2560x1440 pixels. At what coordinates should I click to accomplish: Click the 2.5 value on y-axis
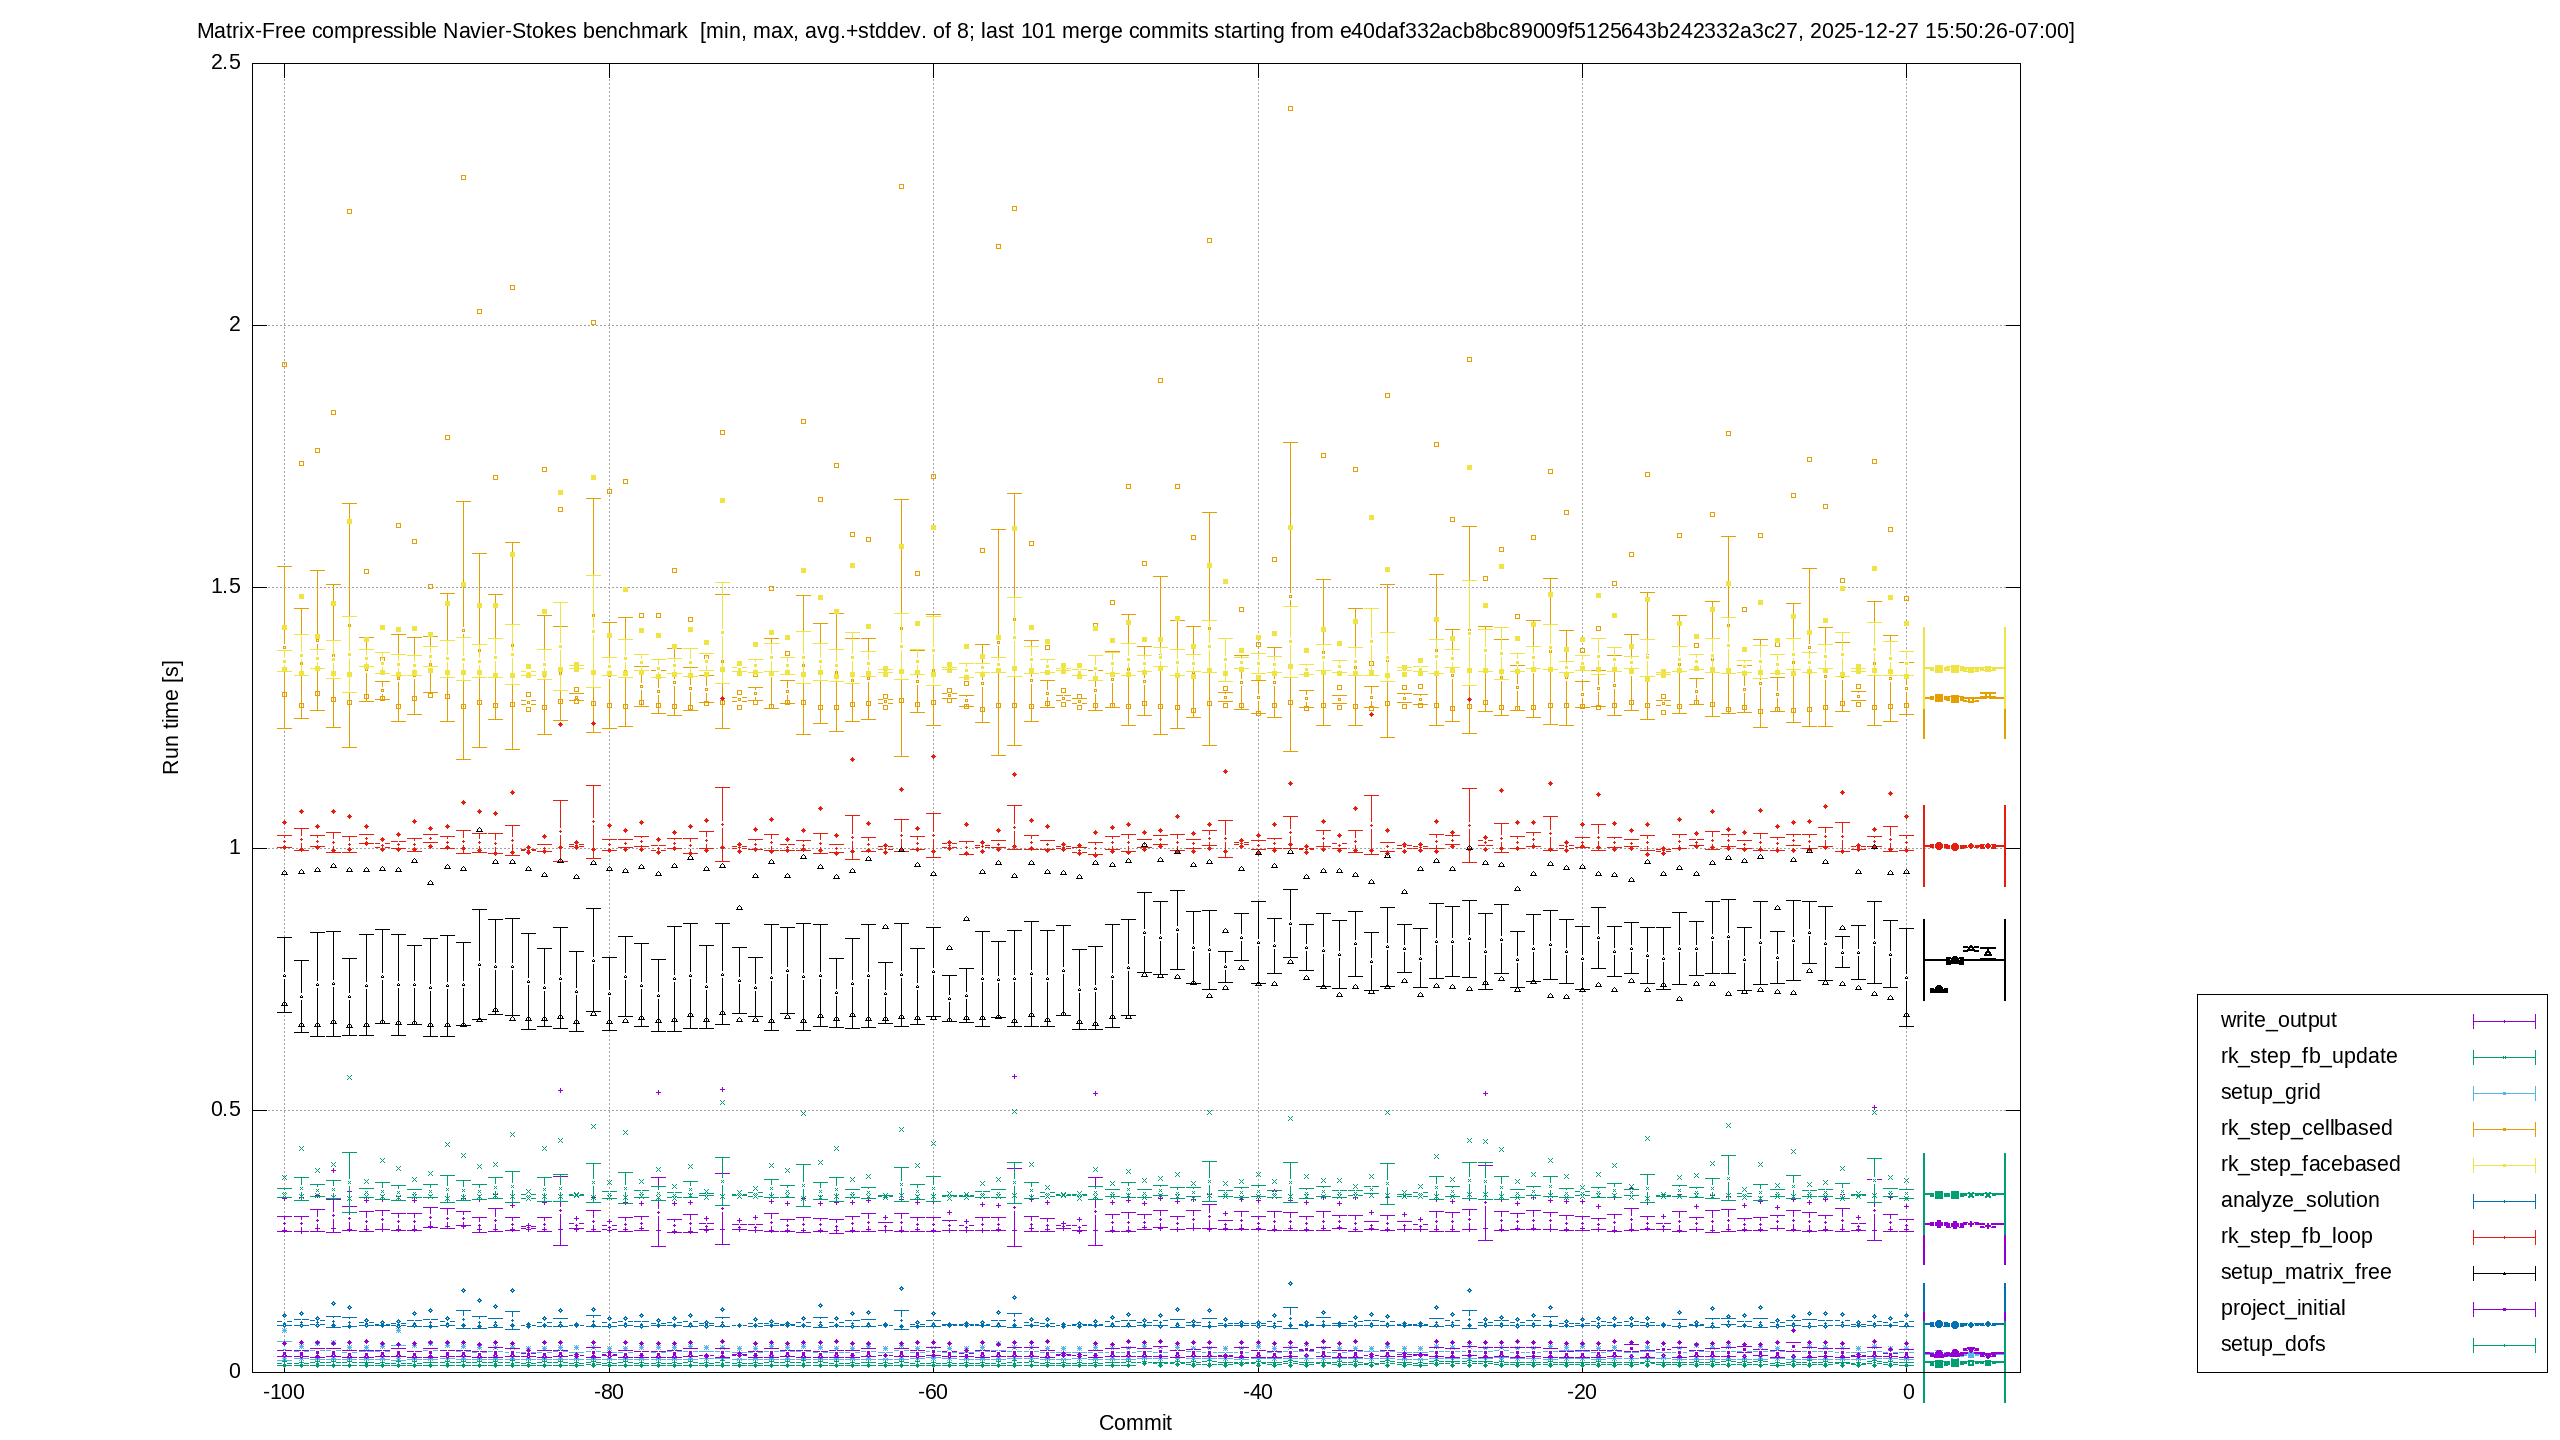tap(226, 62)
